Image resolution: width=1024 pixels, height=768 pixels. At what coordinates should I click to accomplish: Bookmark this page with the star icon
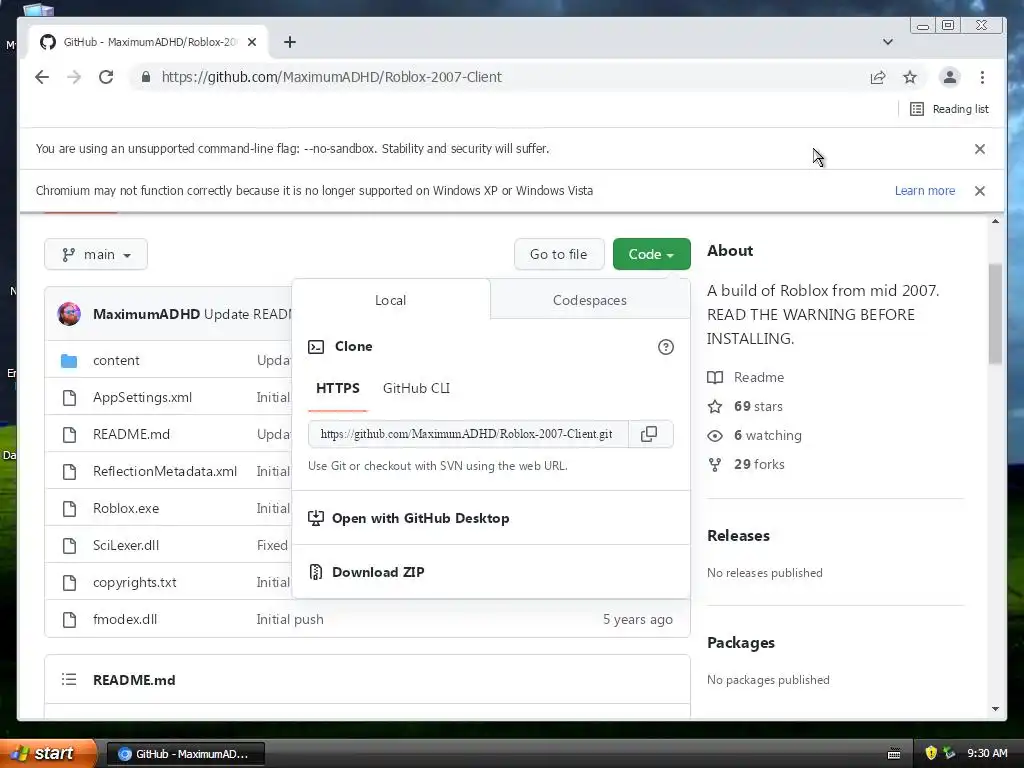[x=910, y=77]
